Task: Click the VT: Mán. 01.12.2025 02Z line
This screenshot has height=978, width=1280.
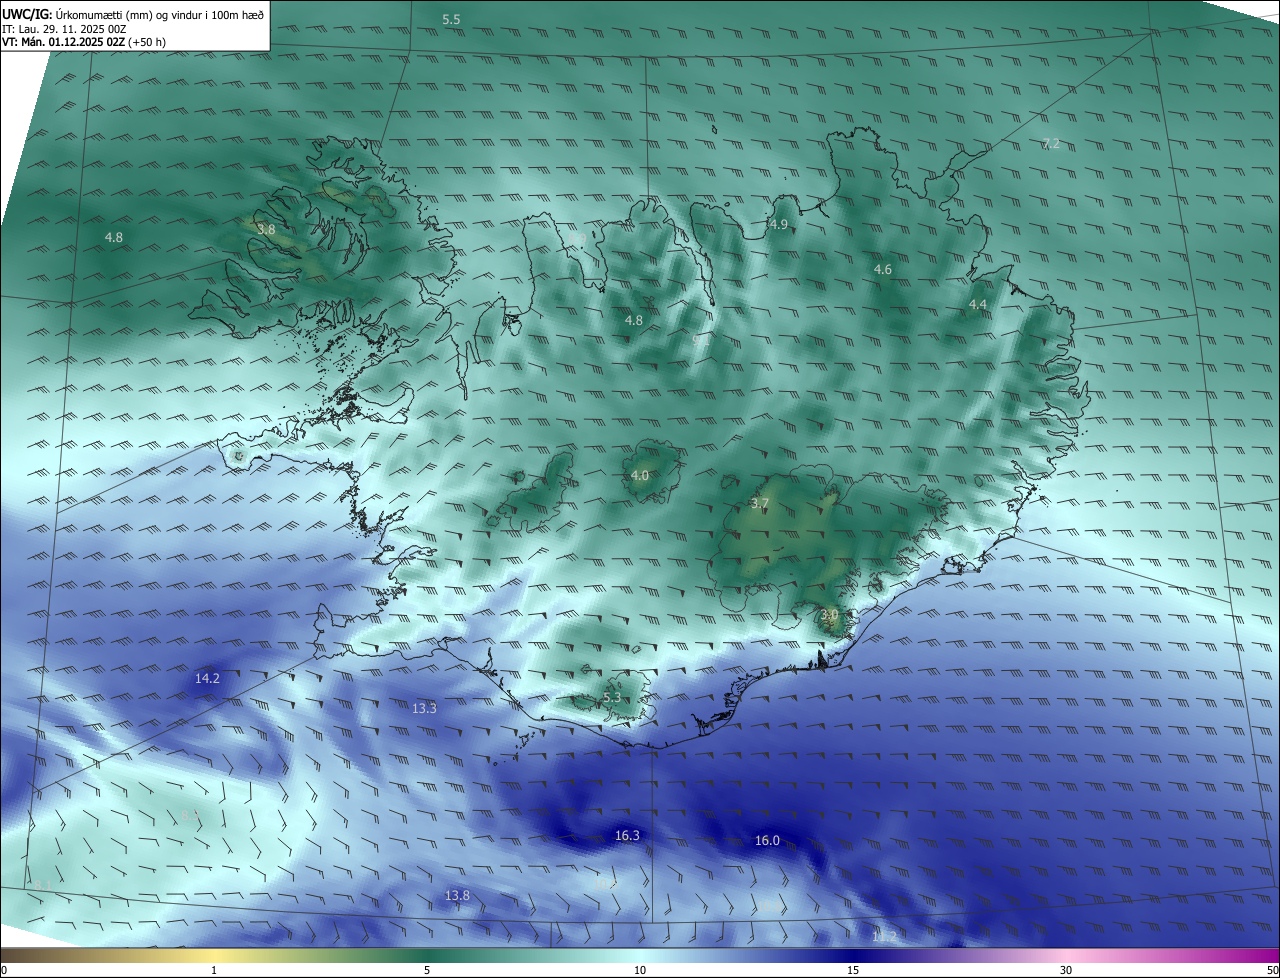Action: (x=84, y=42)
